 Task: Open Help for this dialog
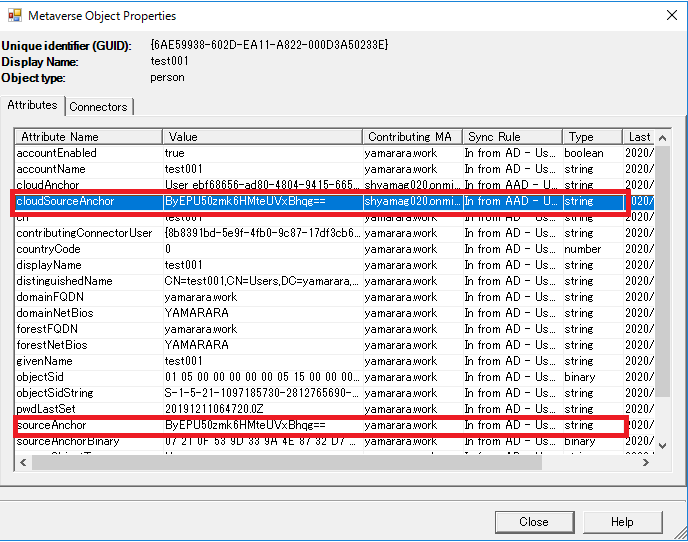(x=622, y=522)
